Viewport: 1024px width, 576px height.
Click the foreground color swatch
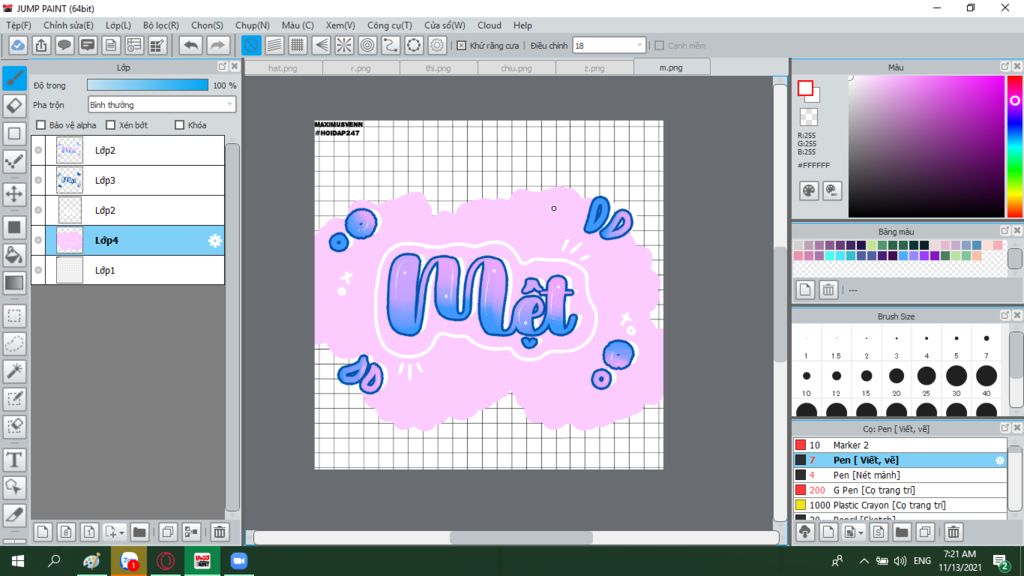(x=805, y=88)
